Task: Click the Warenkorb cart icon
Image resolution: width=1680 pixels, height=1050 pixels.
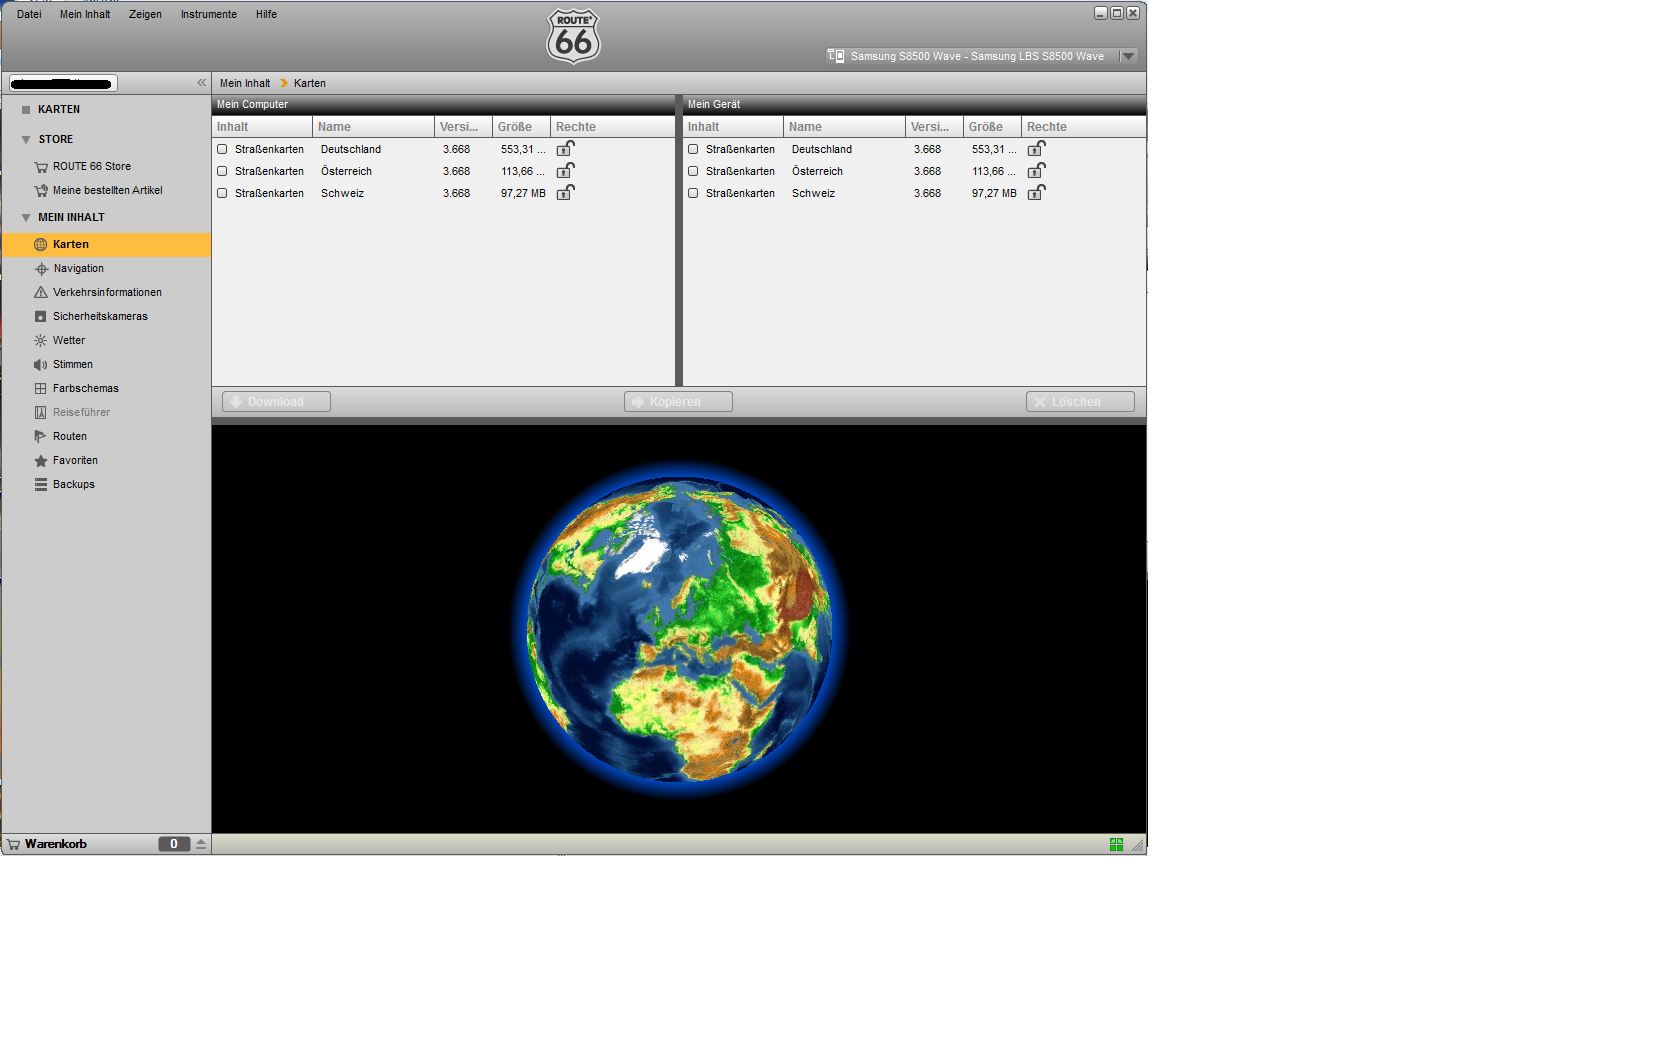Action: pyautogui.click(x=14, y=845)
